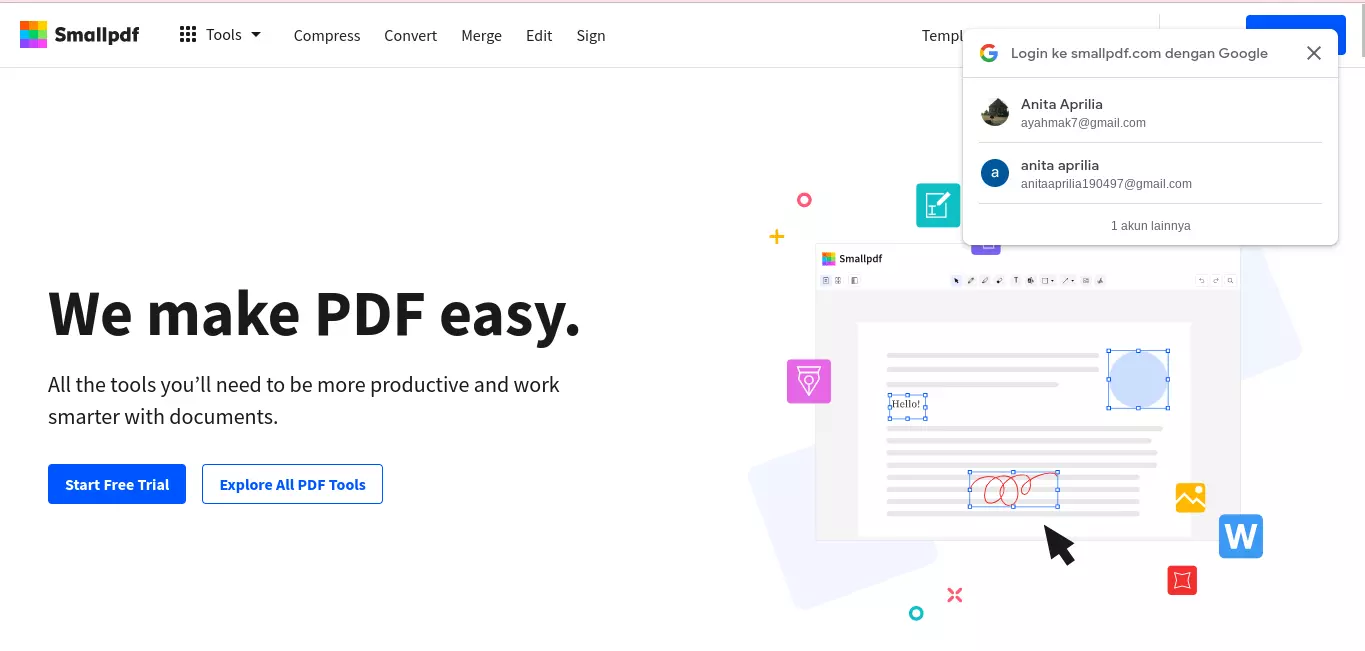Click the blue Word 'W' icon
The width and height of the screenshot is (1365, 651).
[1241, 536]
